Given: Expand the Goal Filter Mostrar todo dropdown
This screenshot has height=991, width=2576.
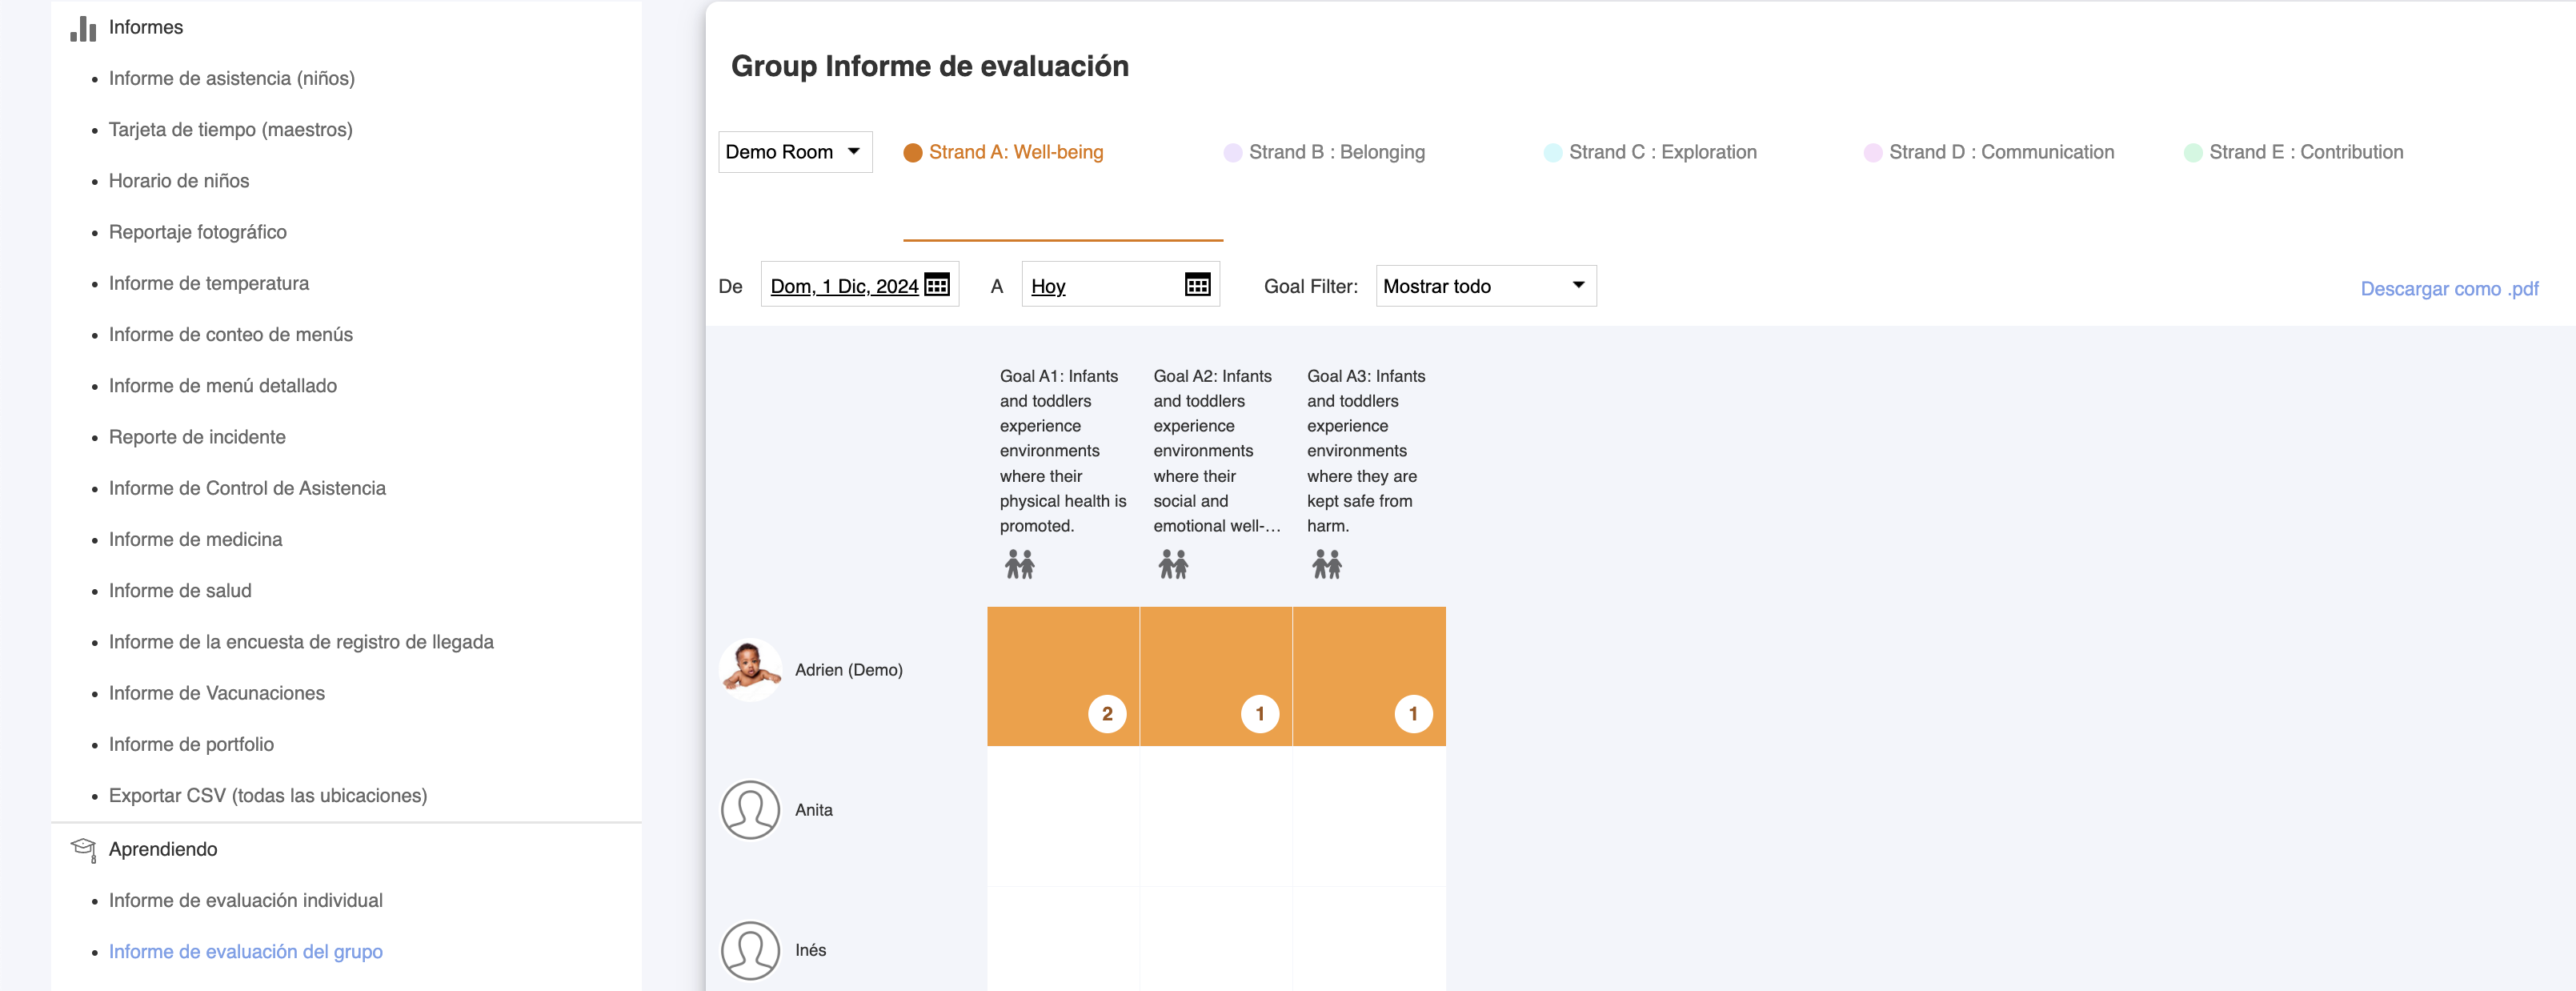Looking at the screenshot, I should [x=1485, y=286].
